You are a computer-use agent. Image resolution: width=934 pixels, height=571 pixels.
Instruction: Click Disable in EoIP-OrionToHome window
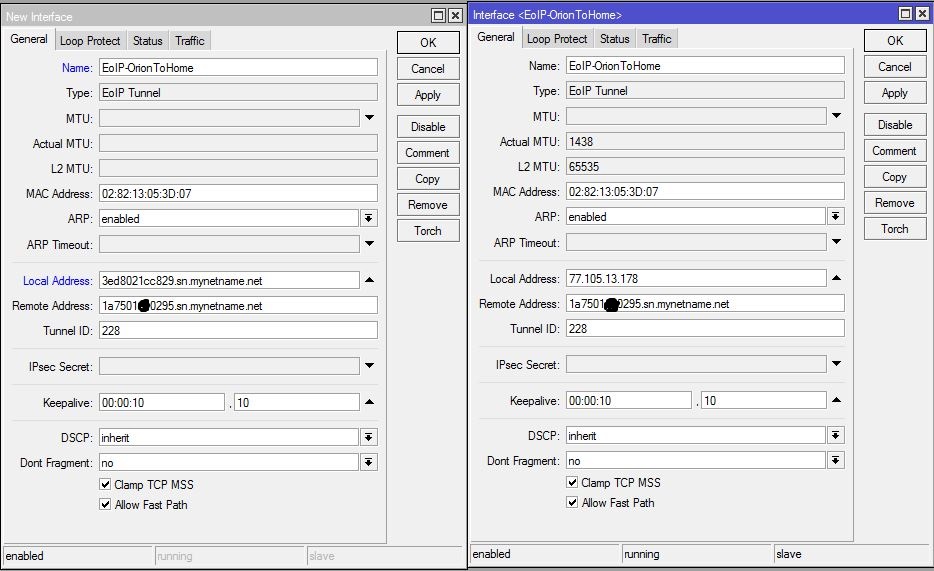(895, 125)
